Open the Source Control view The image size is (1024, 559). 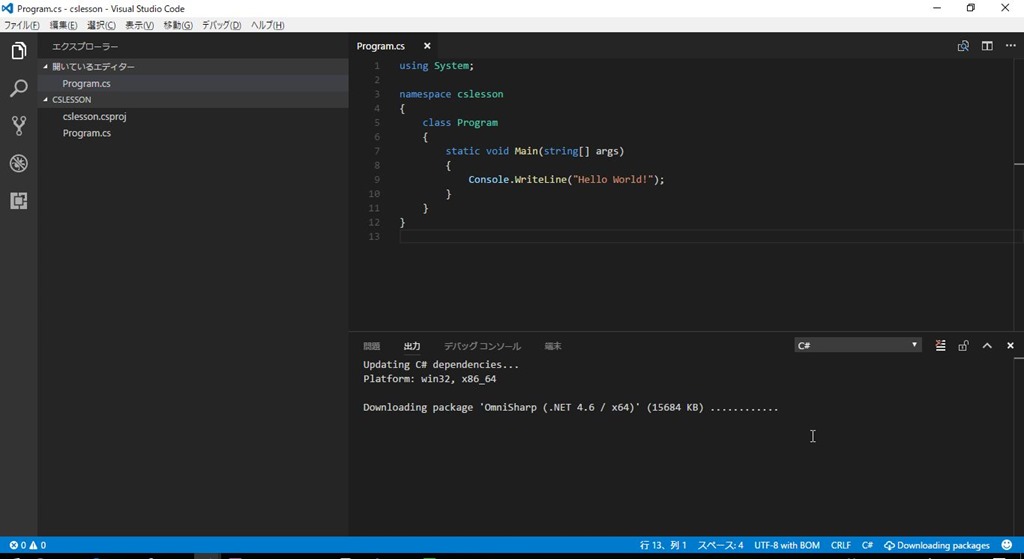pyautogui.click(x=18, y=126)
